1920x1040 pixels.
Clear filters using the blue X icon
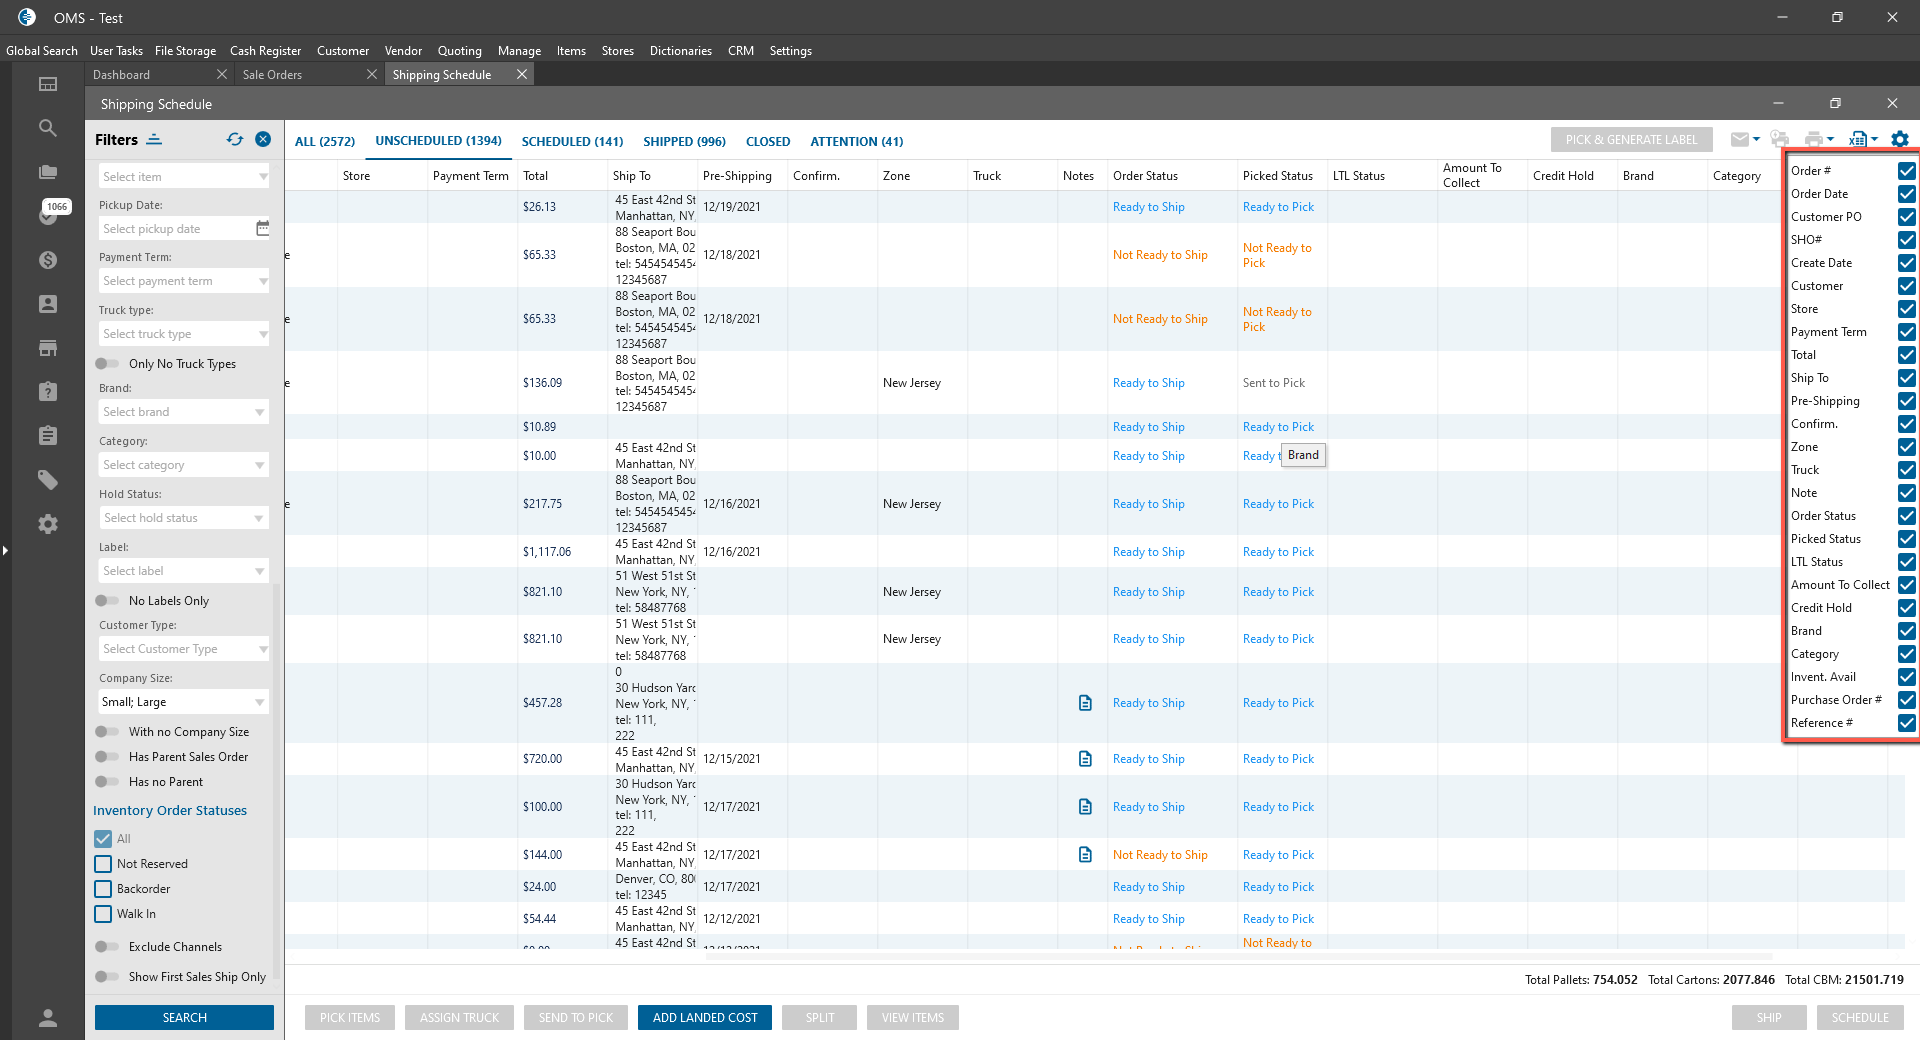(x=263, y=140)
